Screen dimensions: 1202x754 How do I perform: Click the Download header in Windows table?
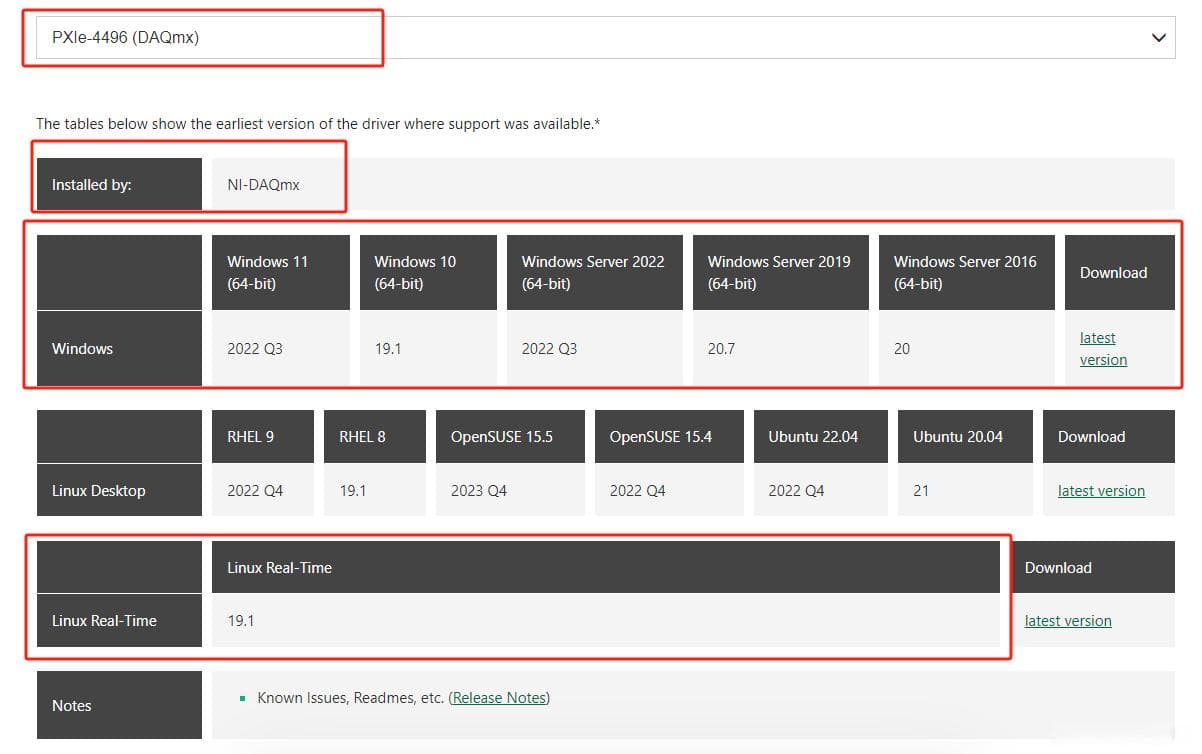click(x=1120, y=272)
